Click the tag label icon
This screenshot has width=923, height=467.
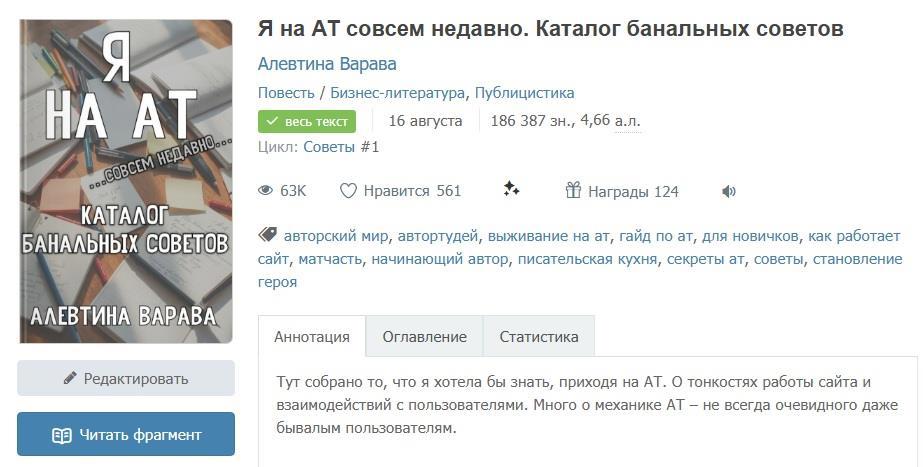pyautogui.click(x=267, y=236)
